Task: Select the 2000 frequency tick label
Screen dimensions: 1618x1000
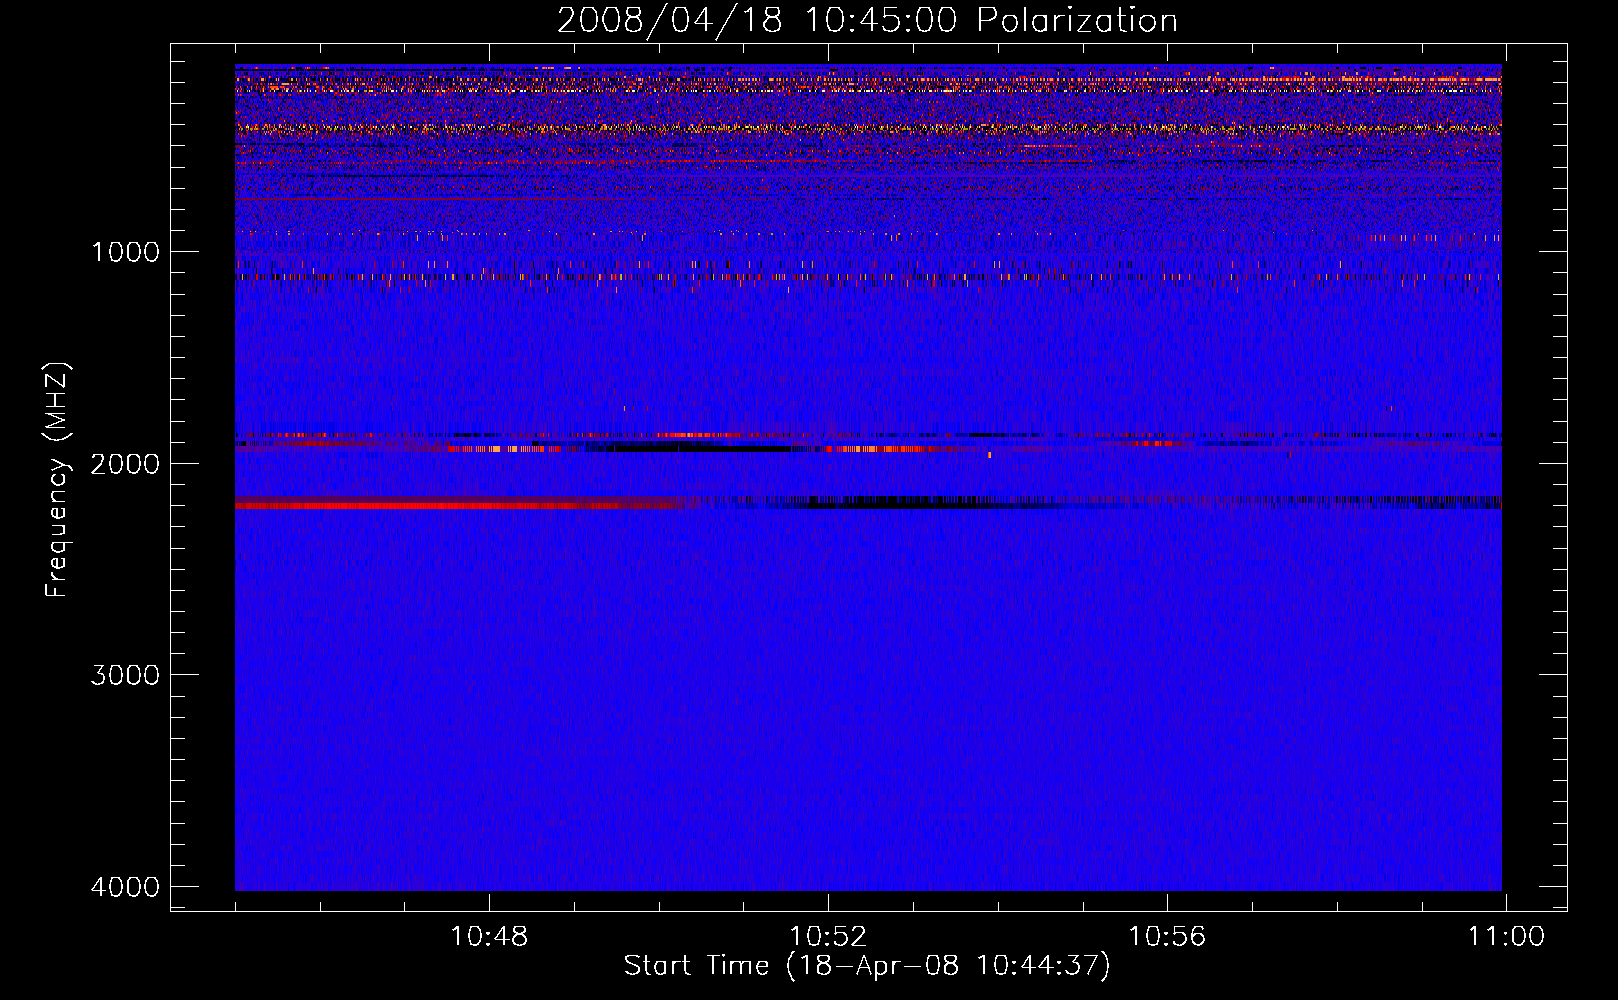Action: pos(125,464)
